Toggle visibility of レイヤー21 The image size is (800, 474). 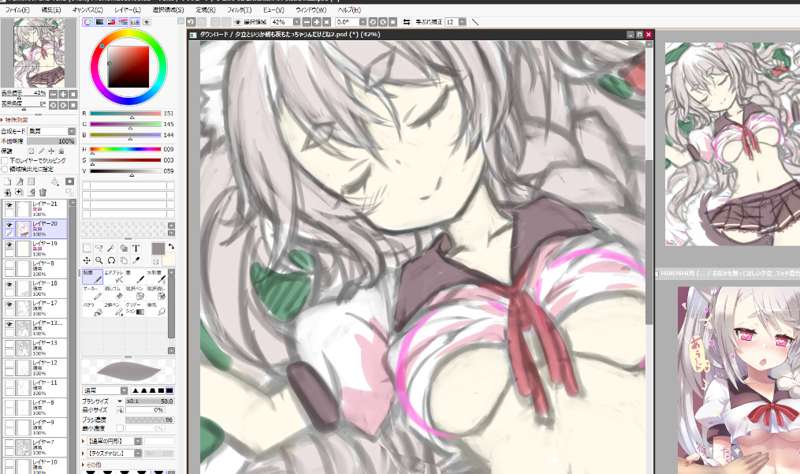click(x=9, y=206)
